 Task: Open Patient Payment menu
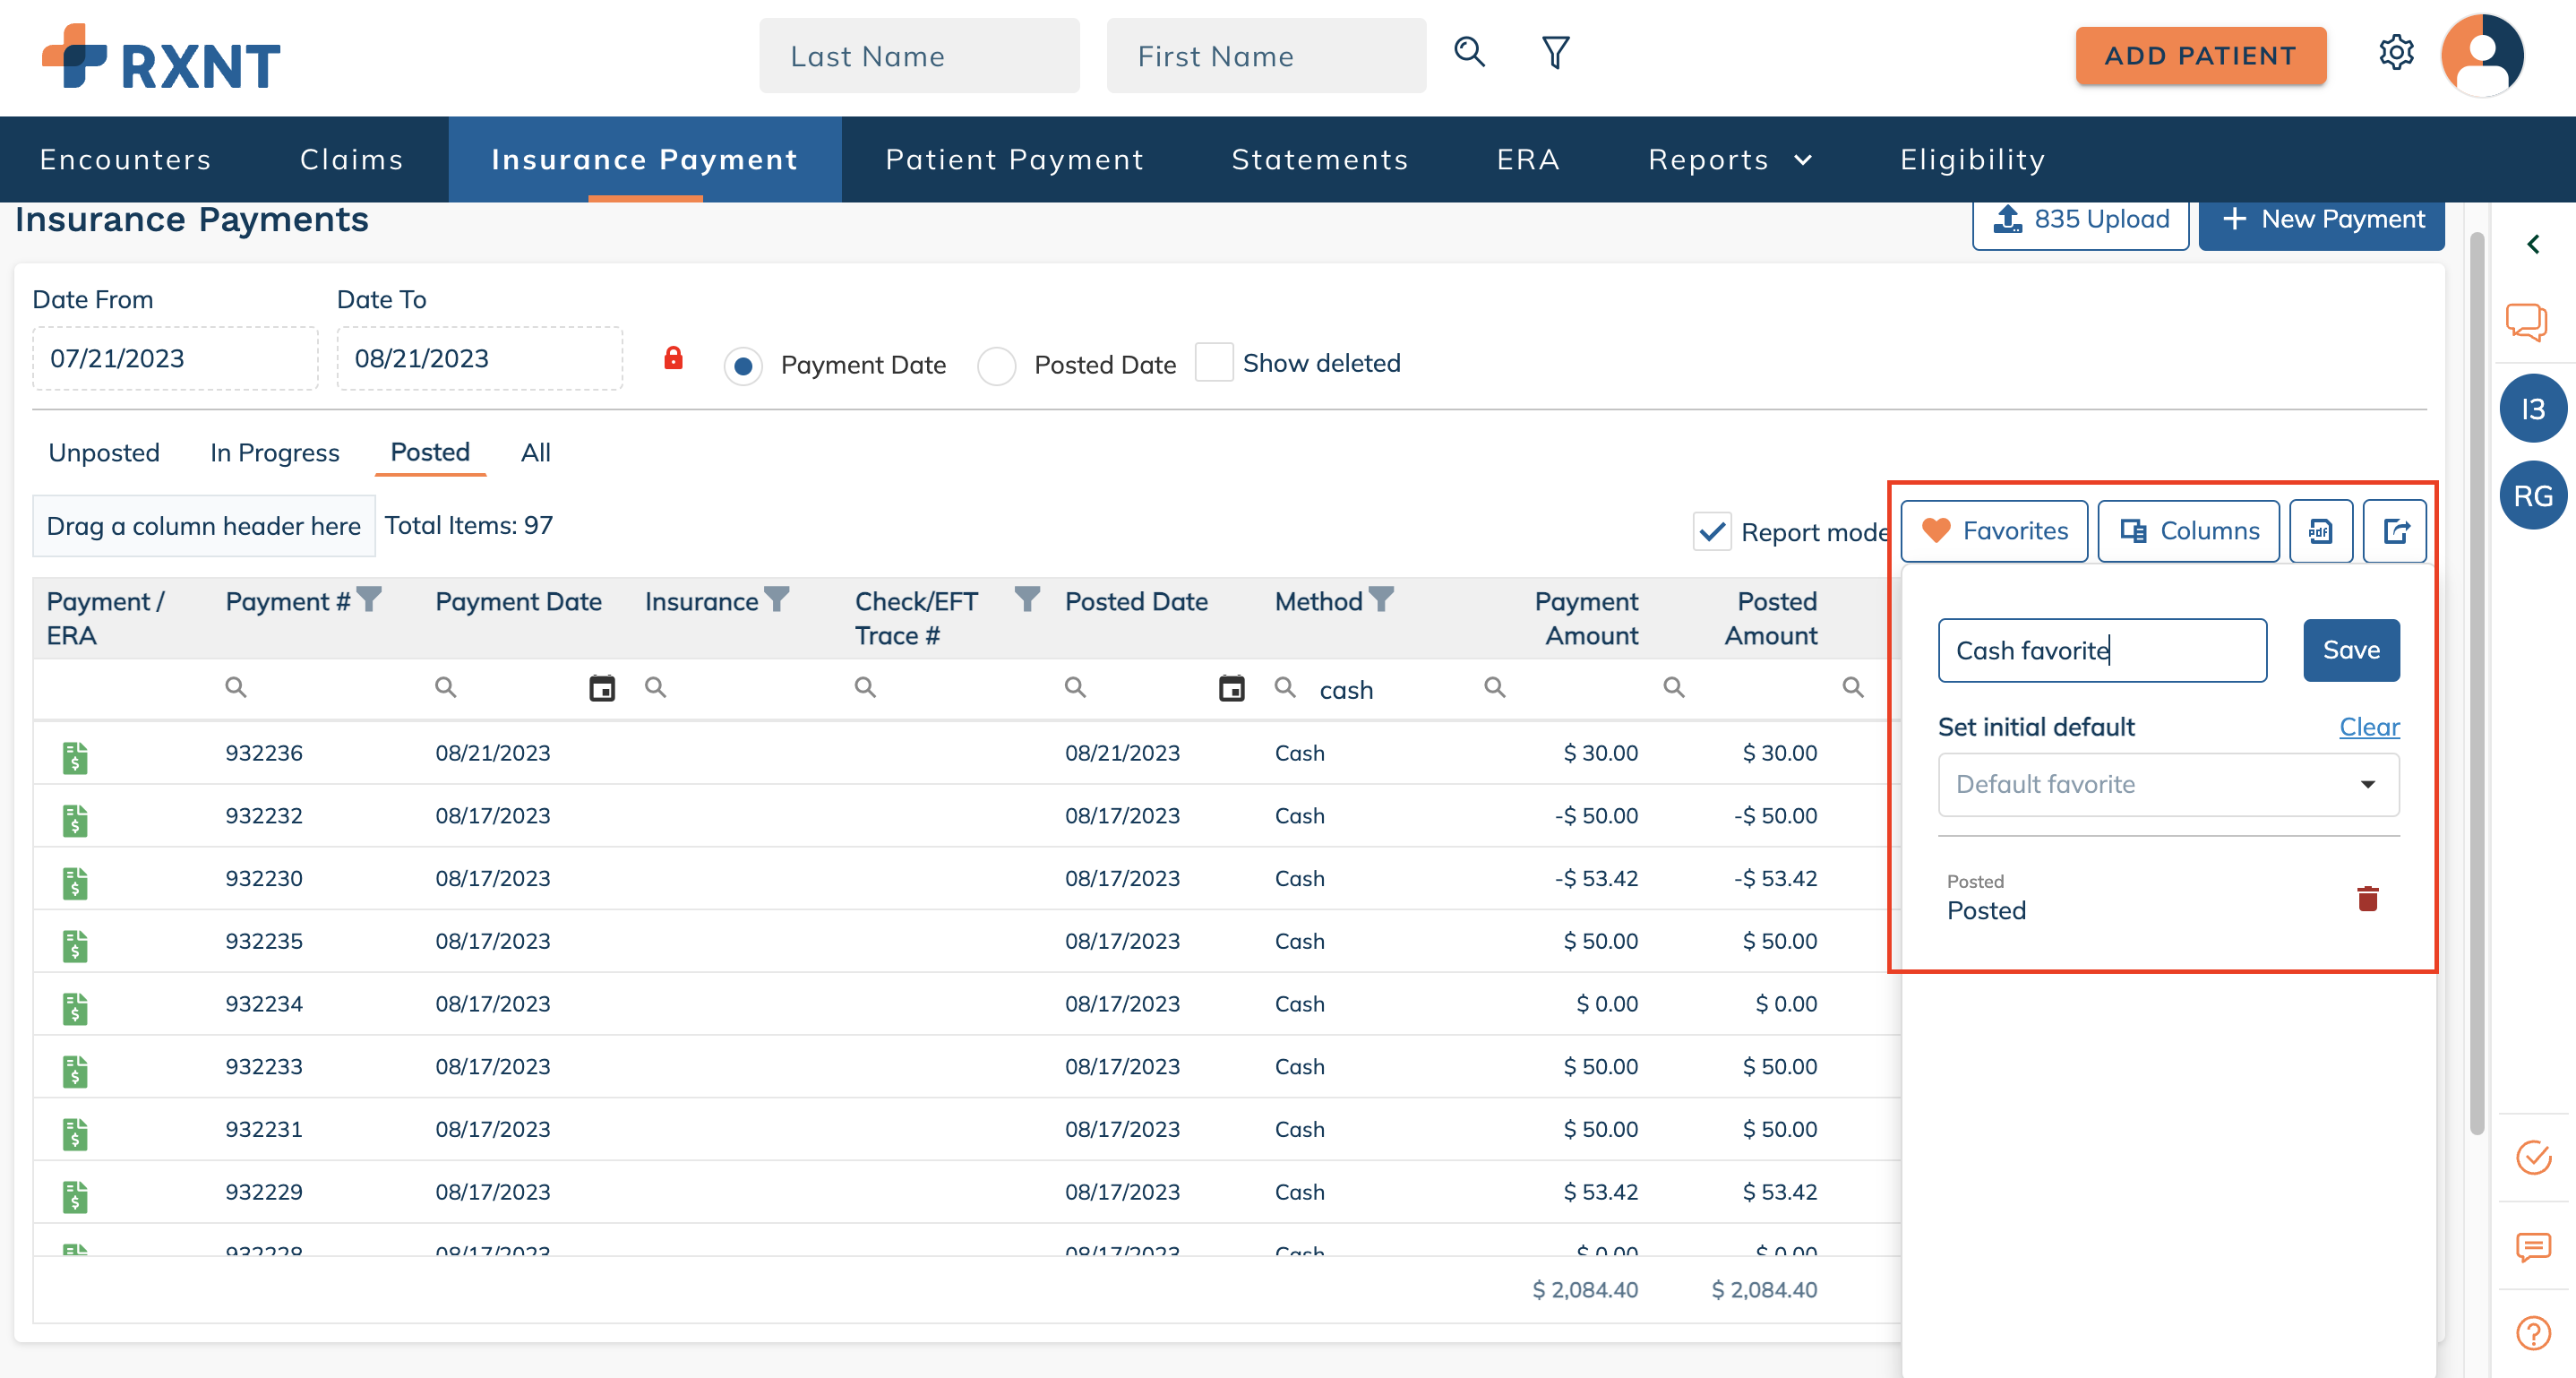click(x=1014, y=159)
